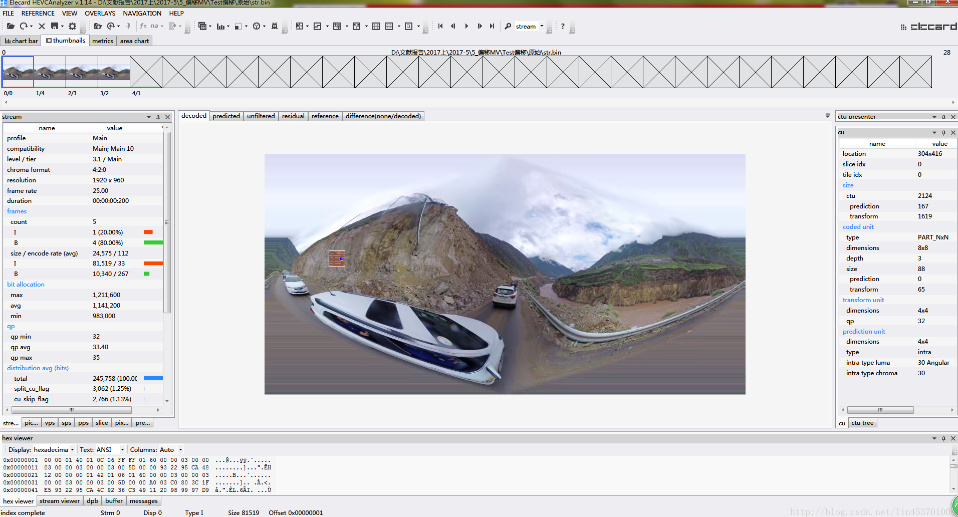The width and height of the screenshot is (958, 517).
Task: Click the question mark help icon
Action: click(563, 26)
